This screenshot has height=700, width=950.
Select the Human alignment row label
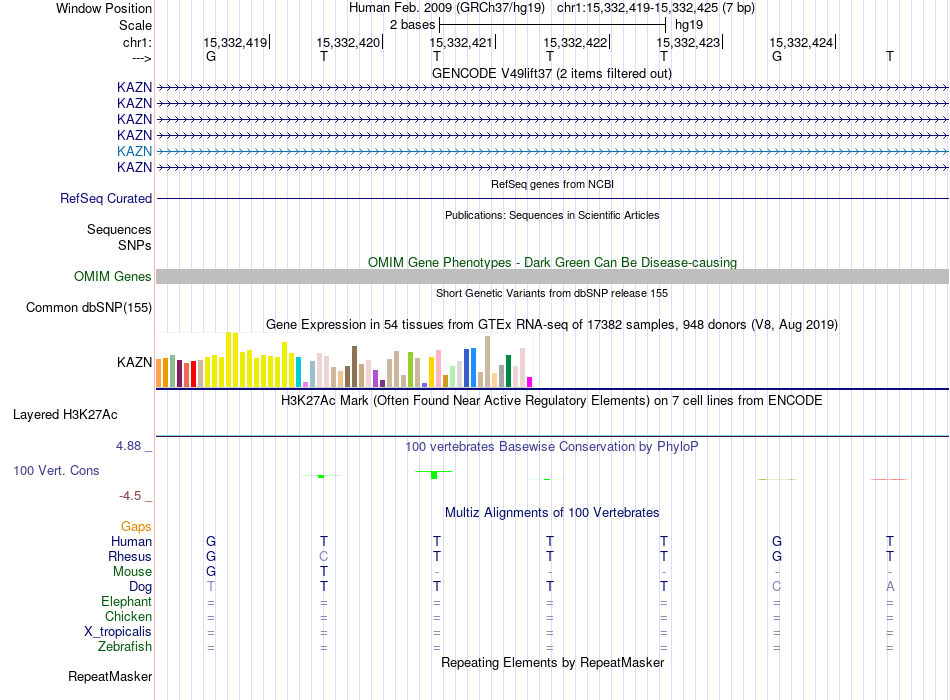131,542
